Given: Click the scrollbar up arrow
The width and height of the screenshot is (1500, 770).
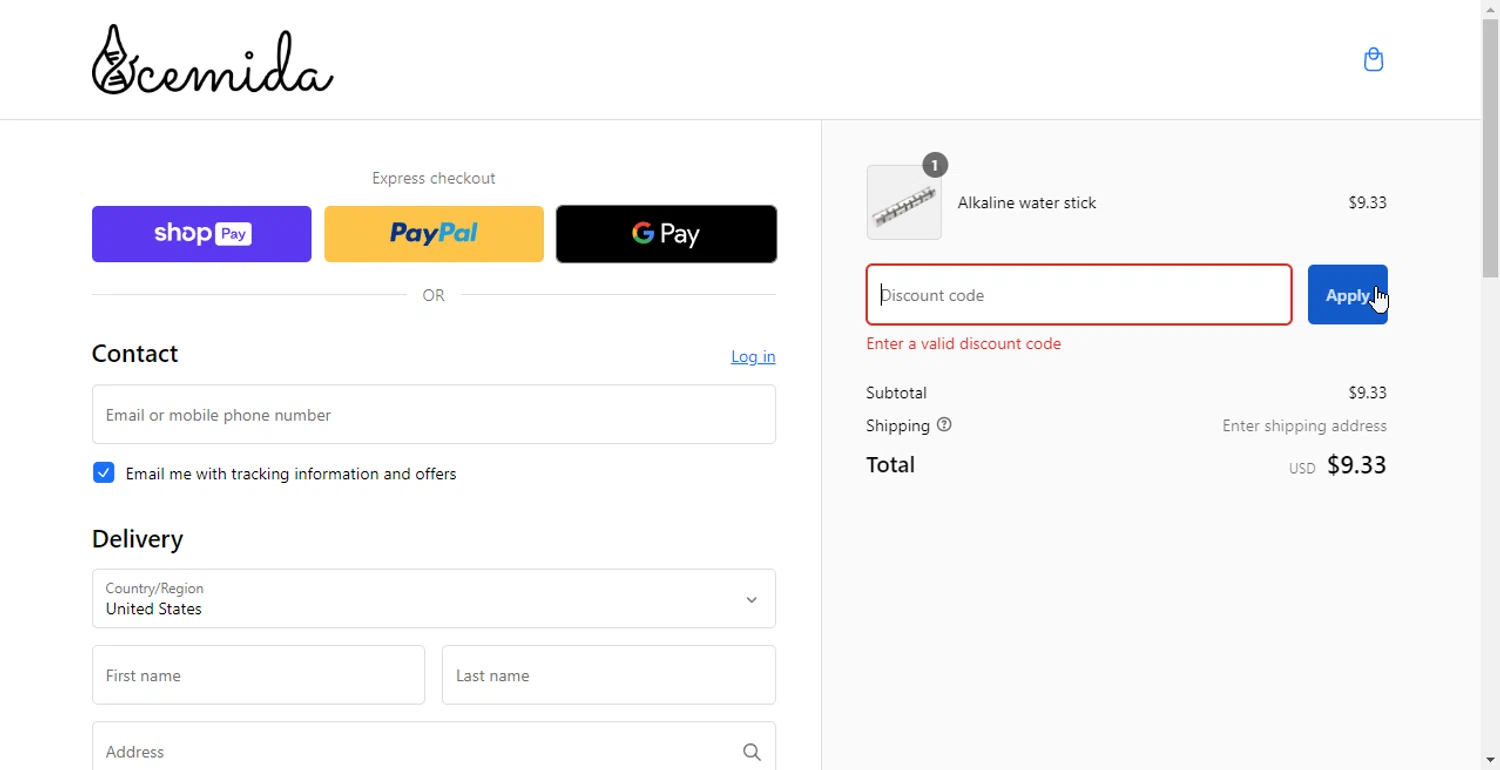Looking at the screenshot, I should [x=1490, y=9].
